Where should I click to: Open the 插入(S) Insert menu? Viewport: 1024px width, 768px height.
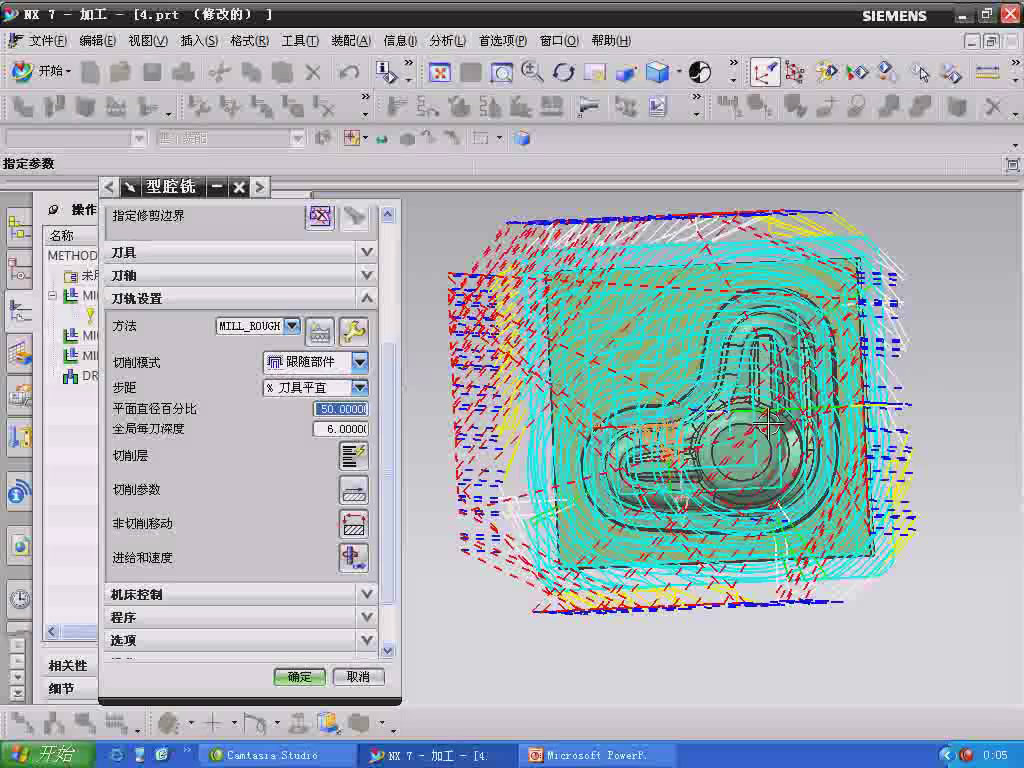(x=199, y=40)
